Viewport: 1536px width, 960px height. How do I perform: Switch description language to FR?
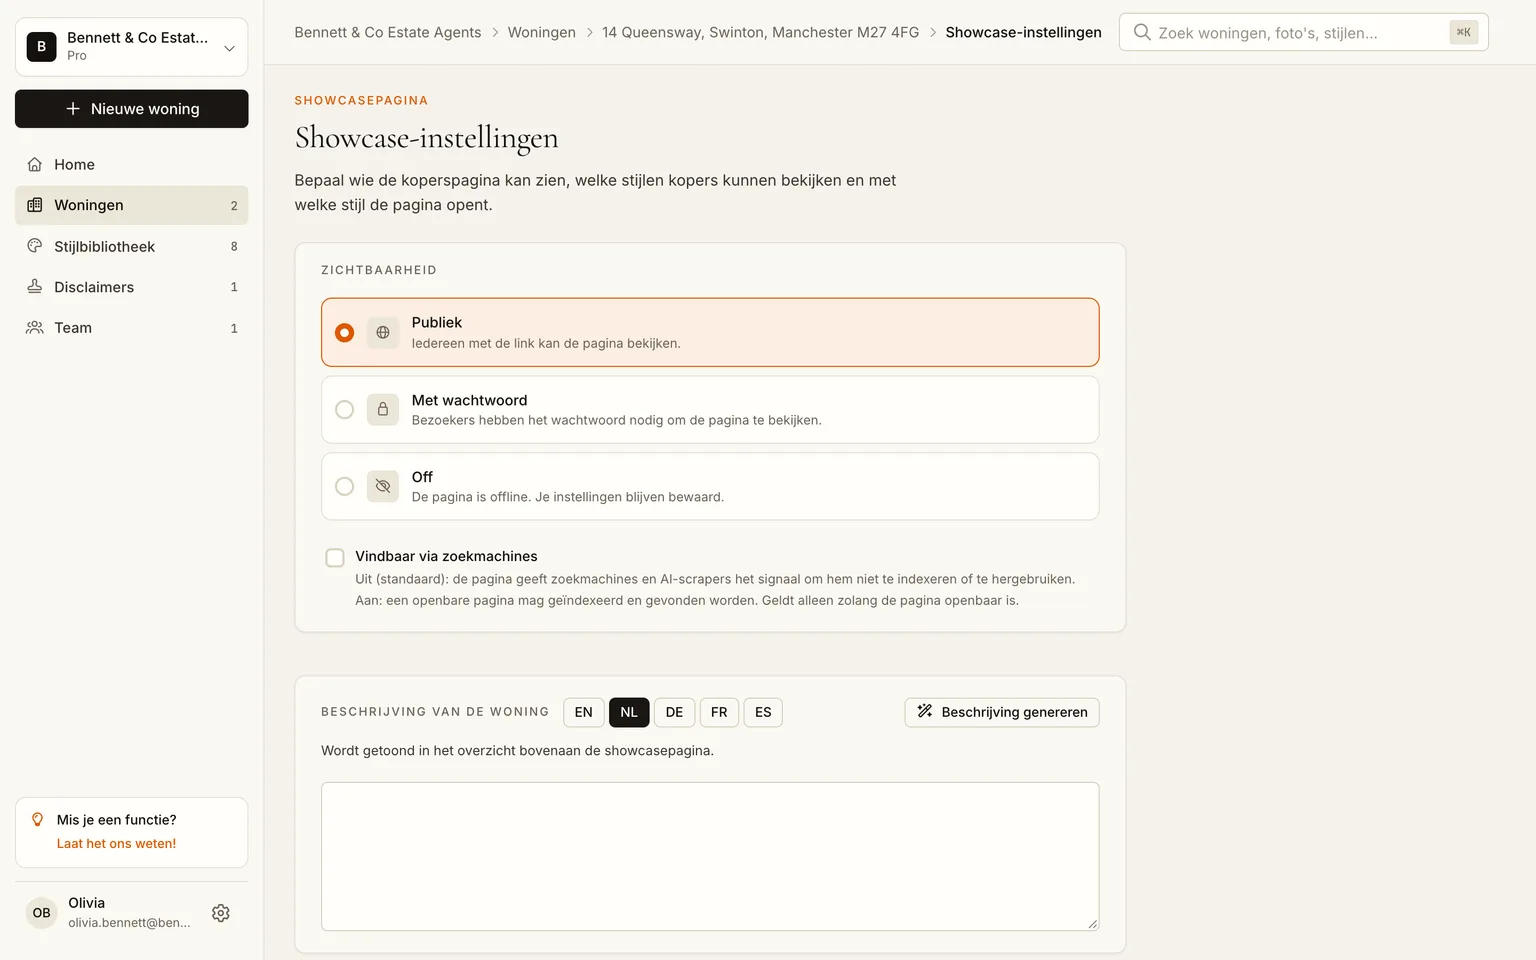coord(719,712)
